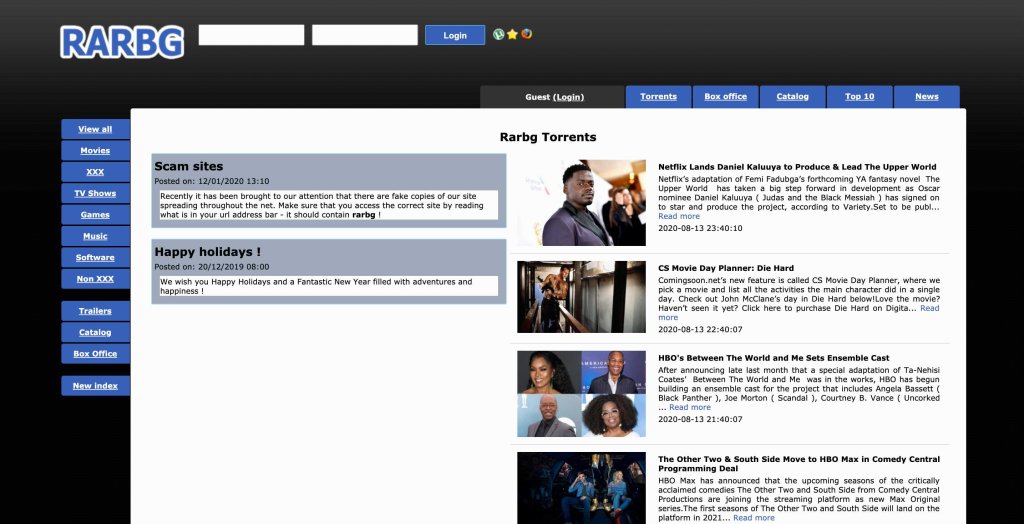The width and height of the screenshot is (1024, 524).
Task: Open the Torrents tab
Action: point(658,97)
